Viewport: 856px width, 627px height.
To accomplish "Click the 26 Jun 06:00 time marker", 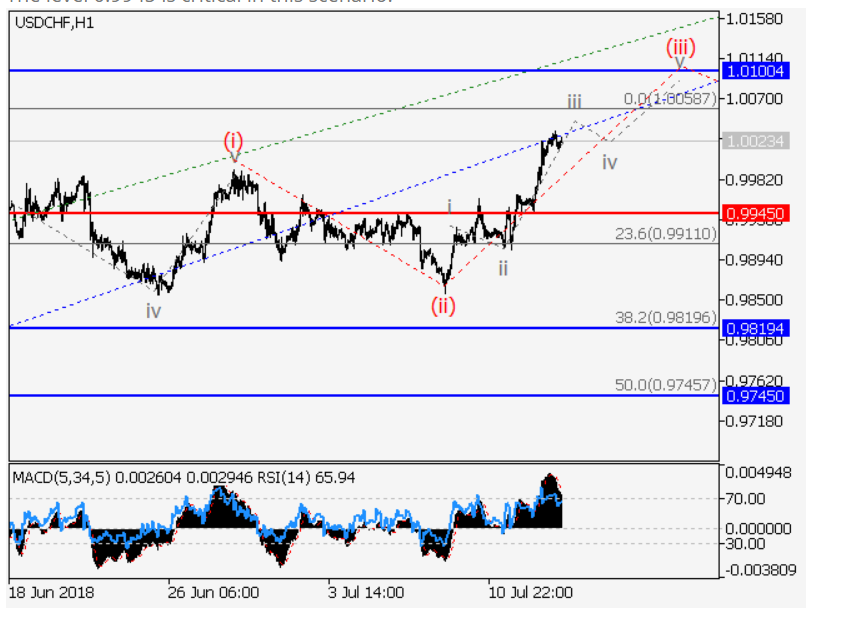I will point(214,592).
